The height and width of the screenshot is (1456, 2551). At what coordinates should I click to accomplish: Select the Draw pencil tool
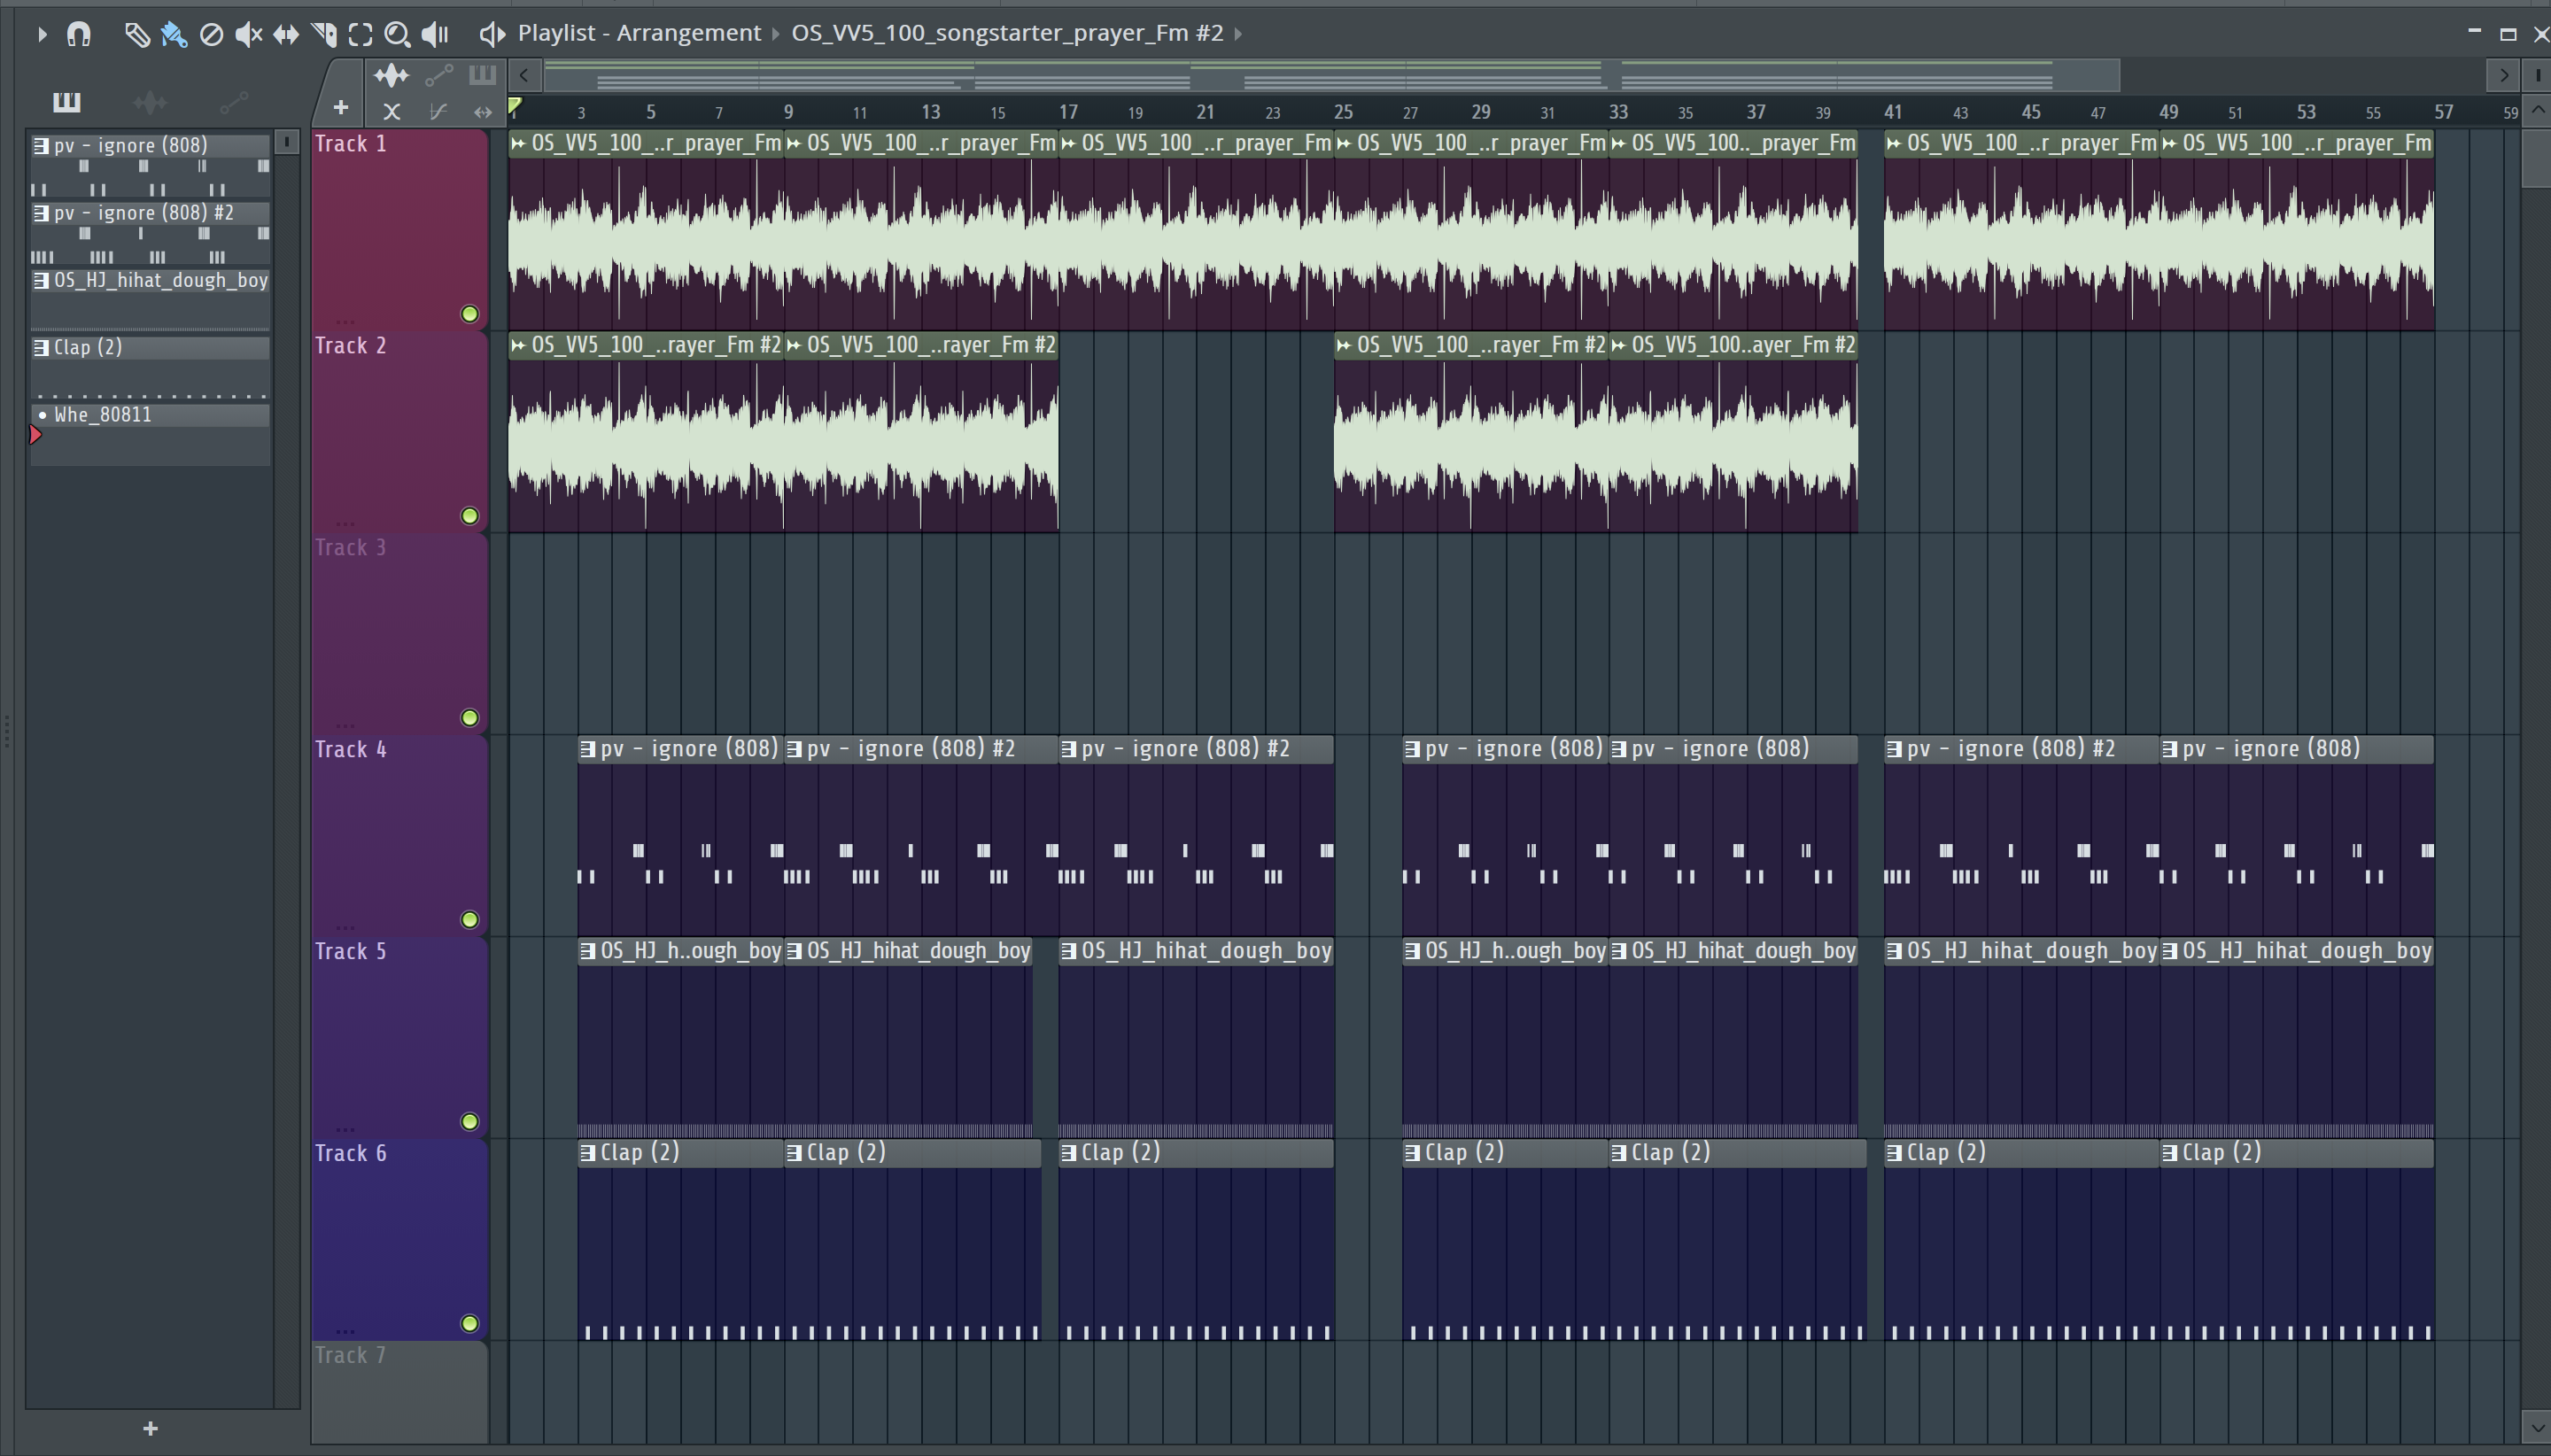(x=137, y=35)
